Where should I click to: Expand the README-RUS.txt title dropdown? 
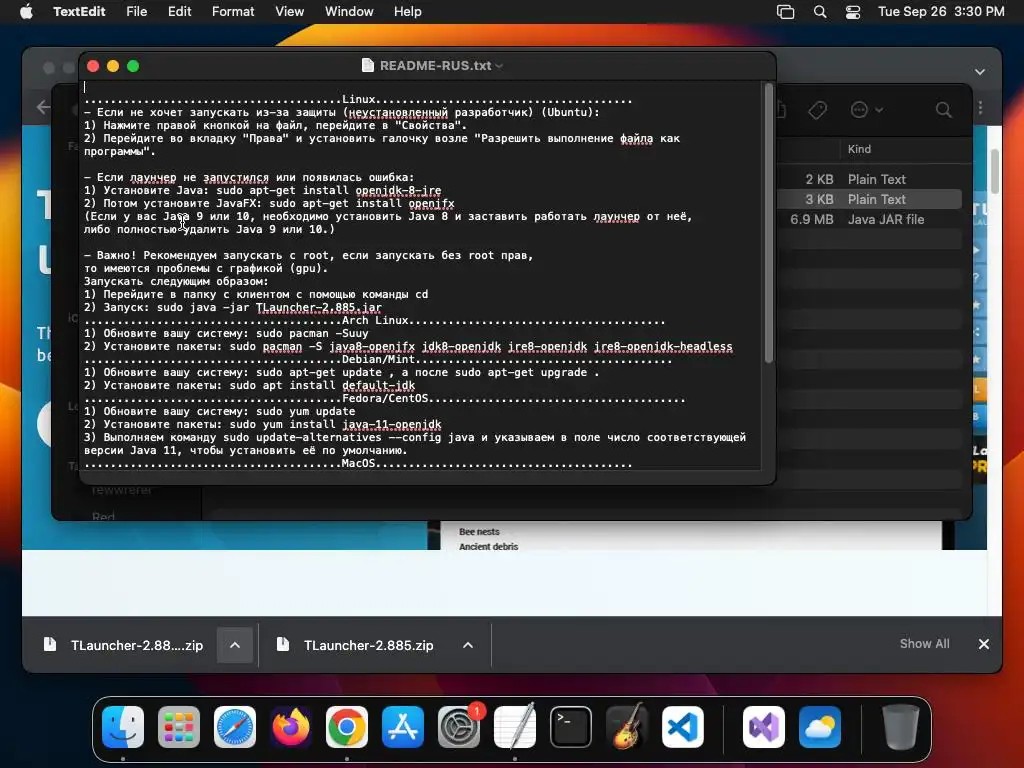point(499,66)
